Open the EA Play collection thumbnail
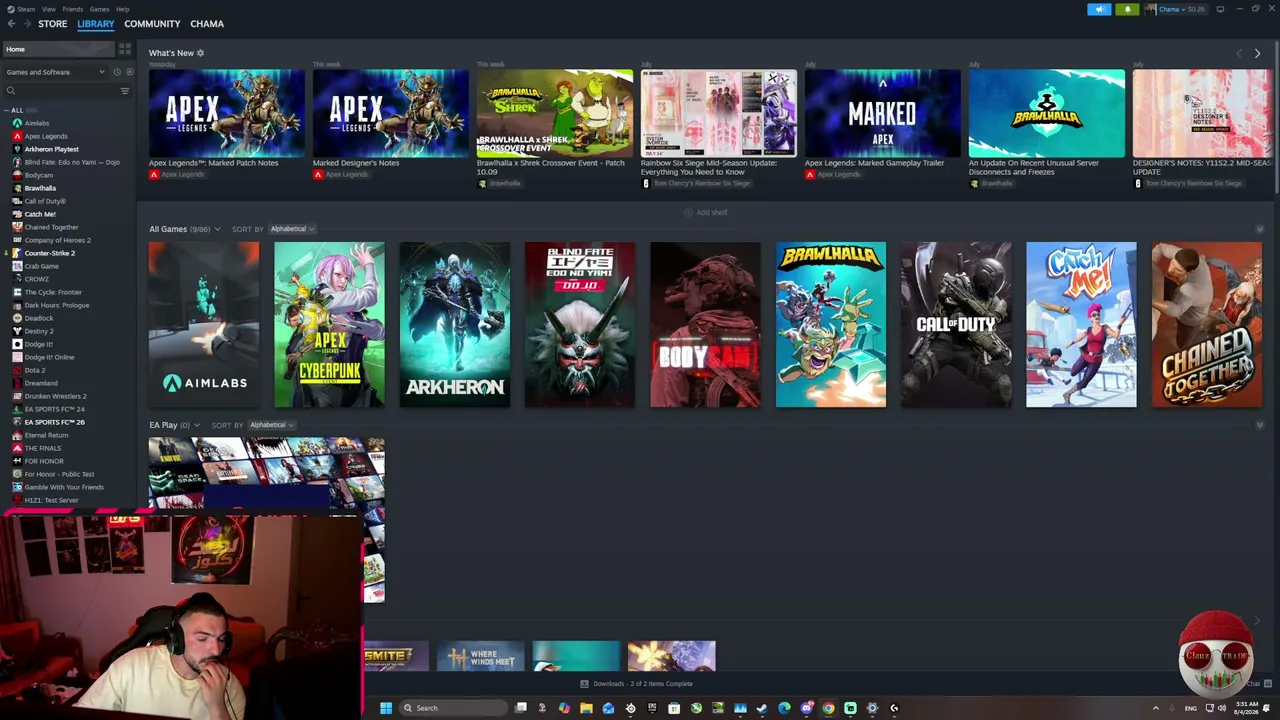 (267, 520)
